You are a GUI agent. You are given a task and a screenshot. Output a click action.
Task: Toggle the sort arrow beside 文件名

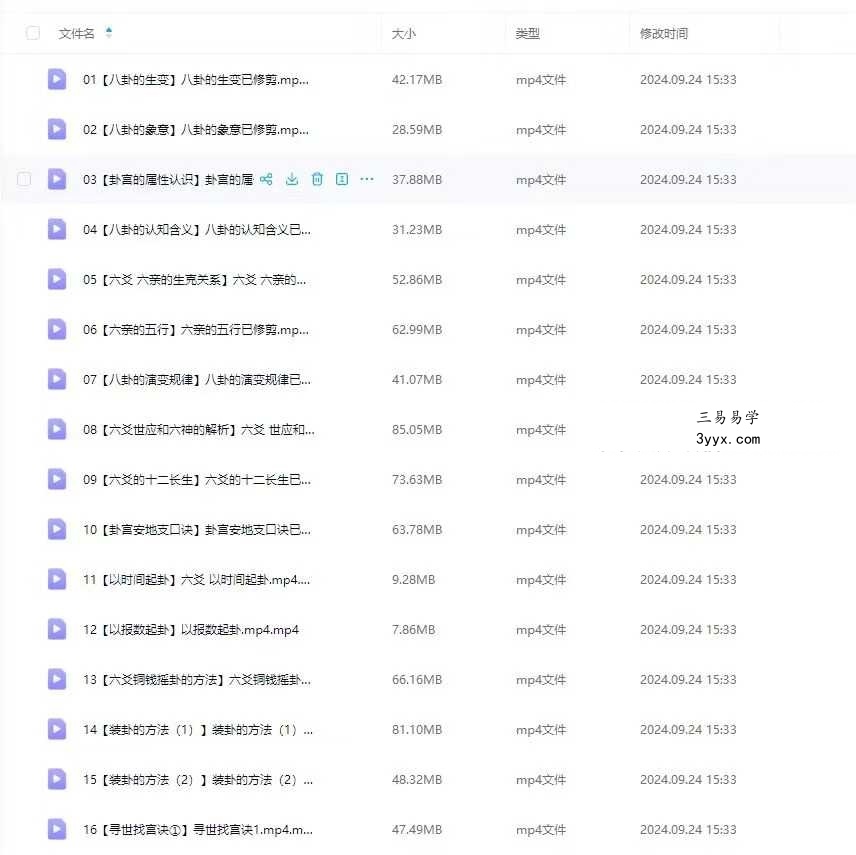click(x=109, y=33)
